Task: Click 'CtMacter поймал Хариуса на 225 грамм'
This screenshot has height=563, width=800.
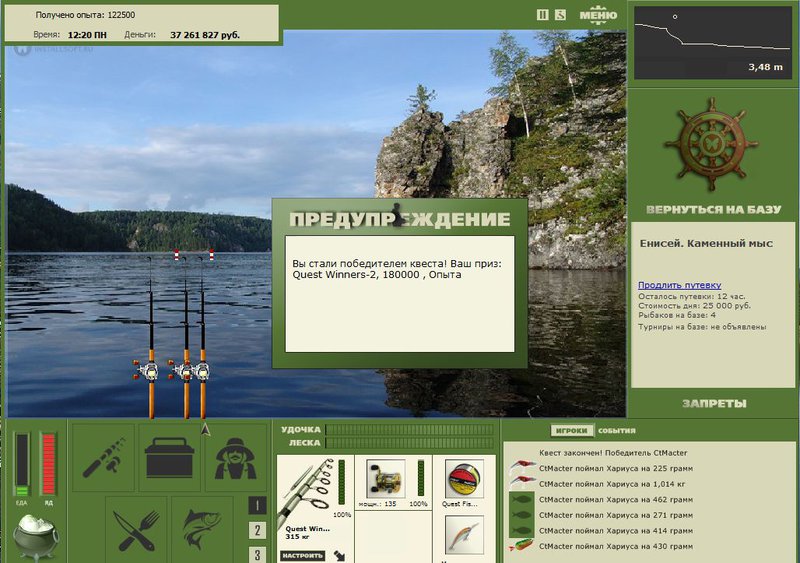Action: (616, 468)
